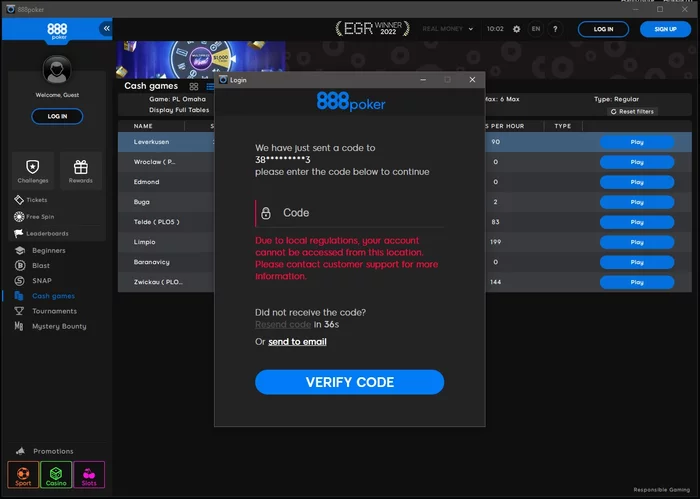Click the EGR Winner 2022 badge
The width and height of the screenshot is (700, 499).
(x=372, y=29)
